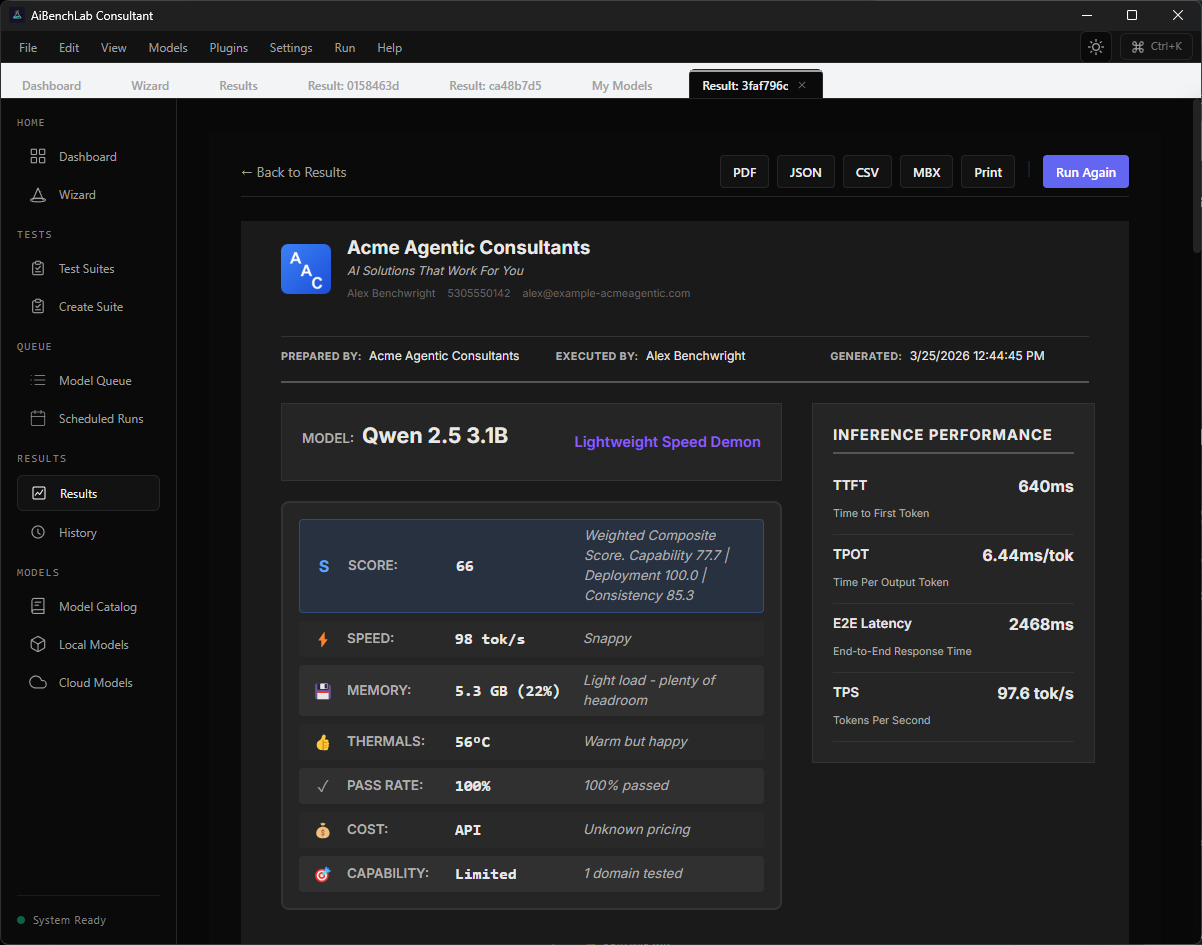The width and height of the screenshot is (1202, 945).
Task: Click the Print button
Action: (988, 172)
